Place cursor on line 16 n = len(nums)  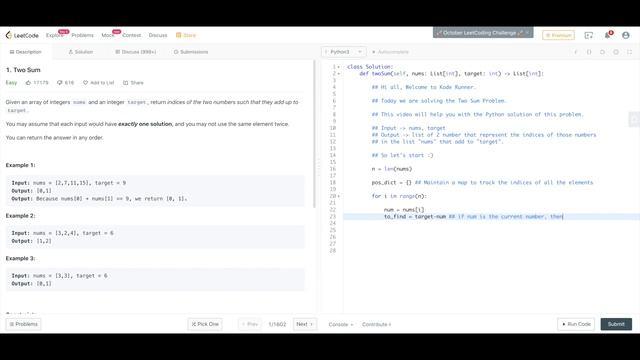(392, 169)
